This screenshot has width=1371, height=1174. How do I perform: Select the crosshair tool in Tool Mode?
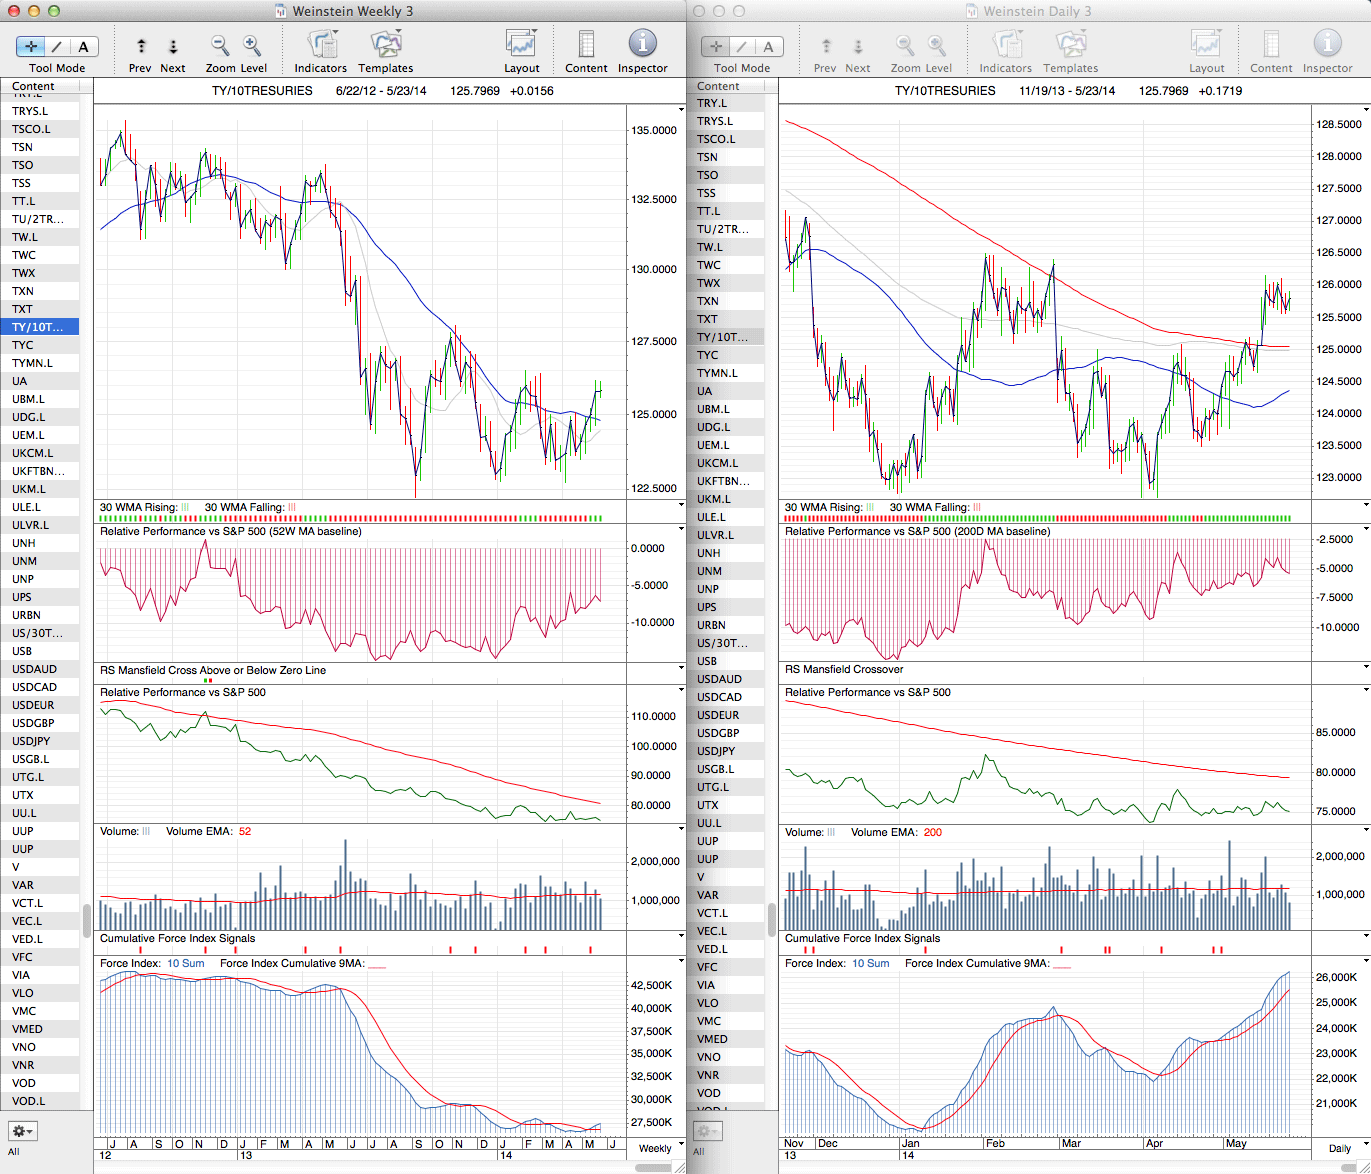31,46
